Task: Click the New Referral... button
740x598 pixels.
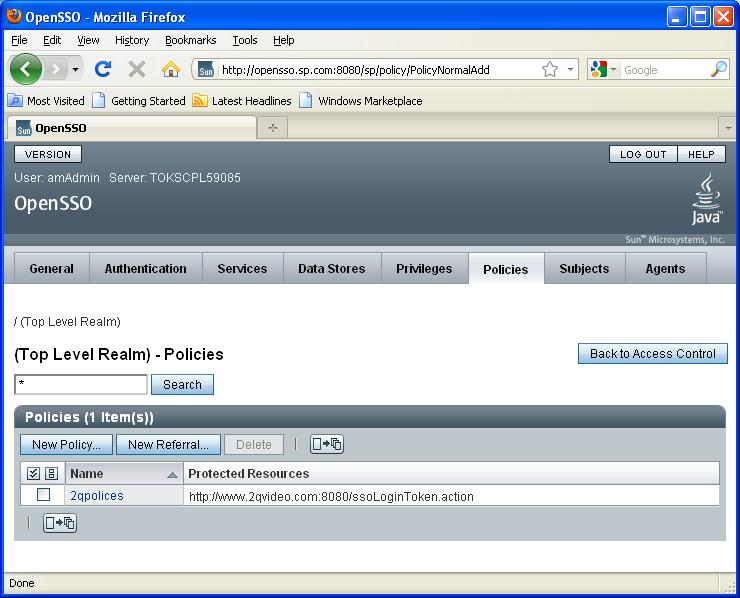Action: tap(168, 445)
